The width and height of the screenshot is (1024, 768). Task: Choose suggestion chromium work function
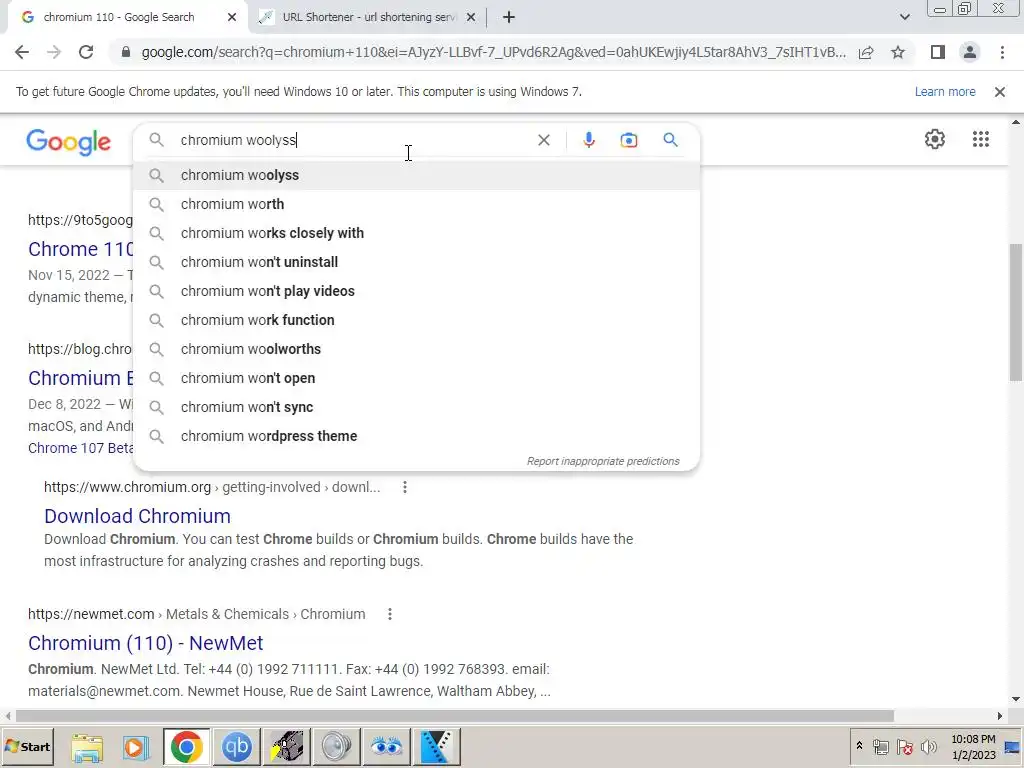(x=416, y=320)
